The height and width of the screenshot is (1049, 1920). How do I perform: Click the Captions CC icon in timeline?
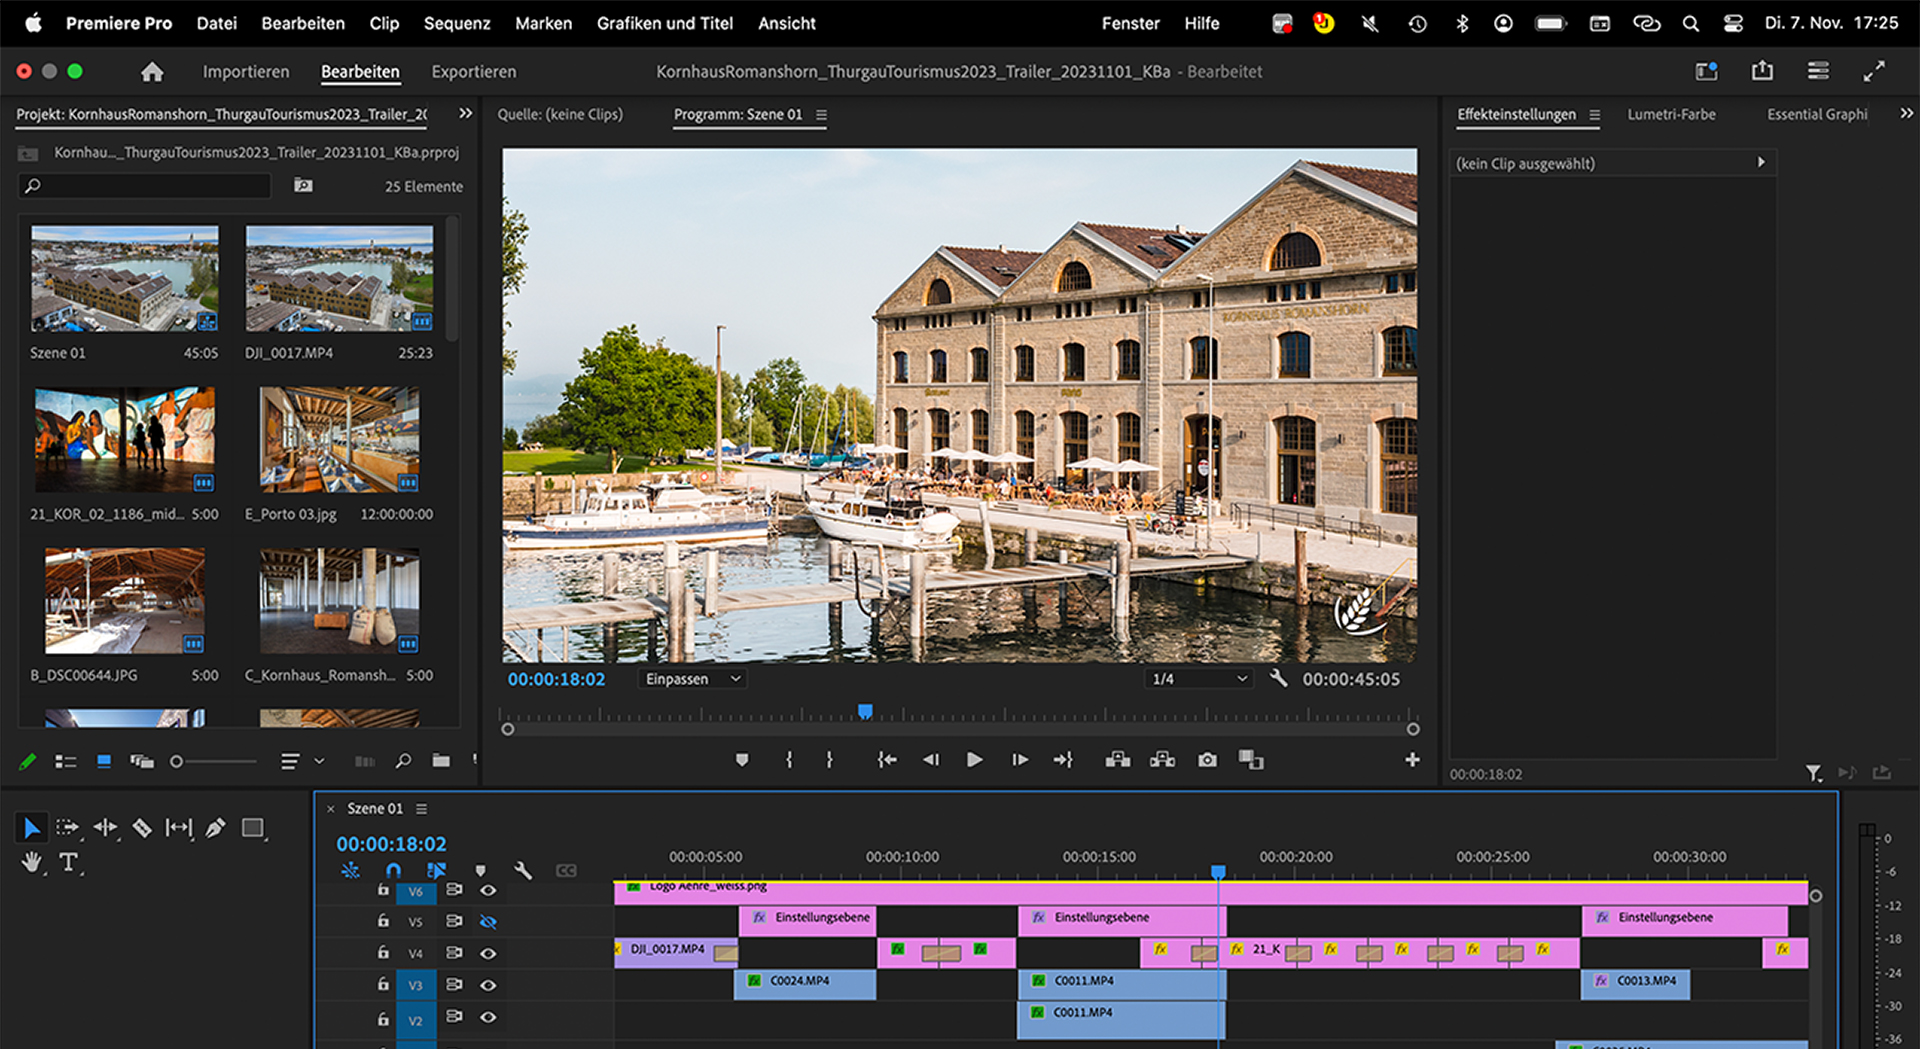point(566,871)
